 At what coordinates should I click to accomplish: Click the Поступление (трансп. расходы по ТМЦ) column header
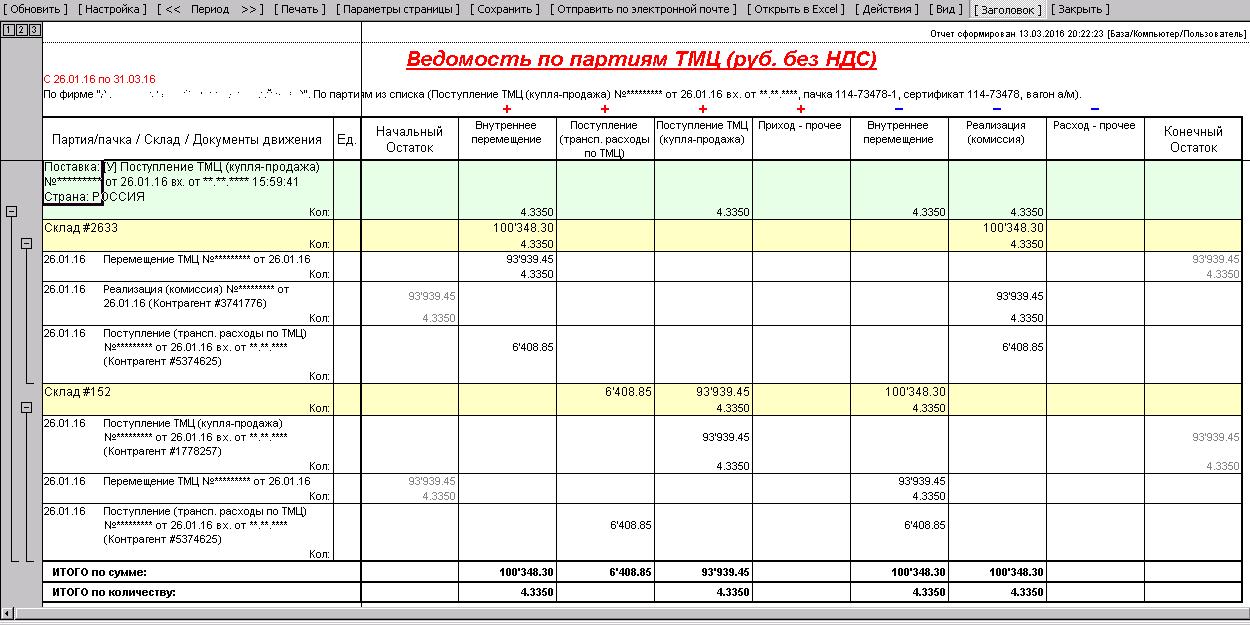(604, 139)
